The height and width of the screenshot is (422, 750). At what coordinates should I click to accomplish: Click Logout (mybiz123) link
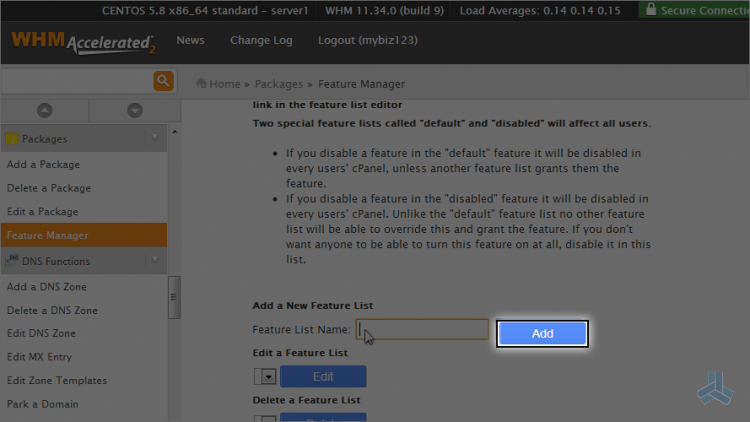pyautogui.click(x=368, y=40)
